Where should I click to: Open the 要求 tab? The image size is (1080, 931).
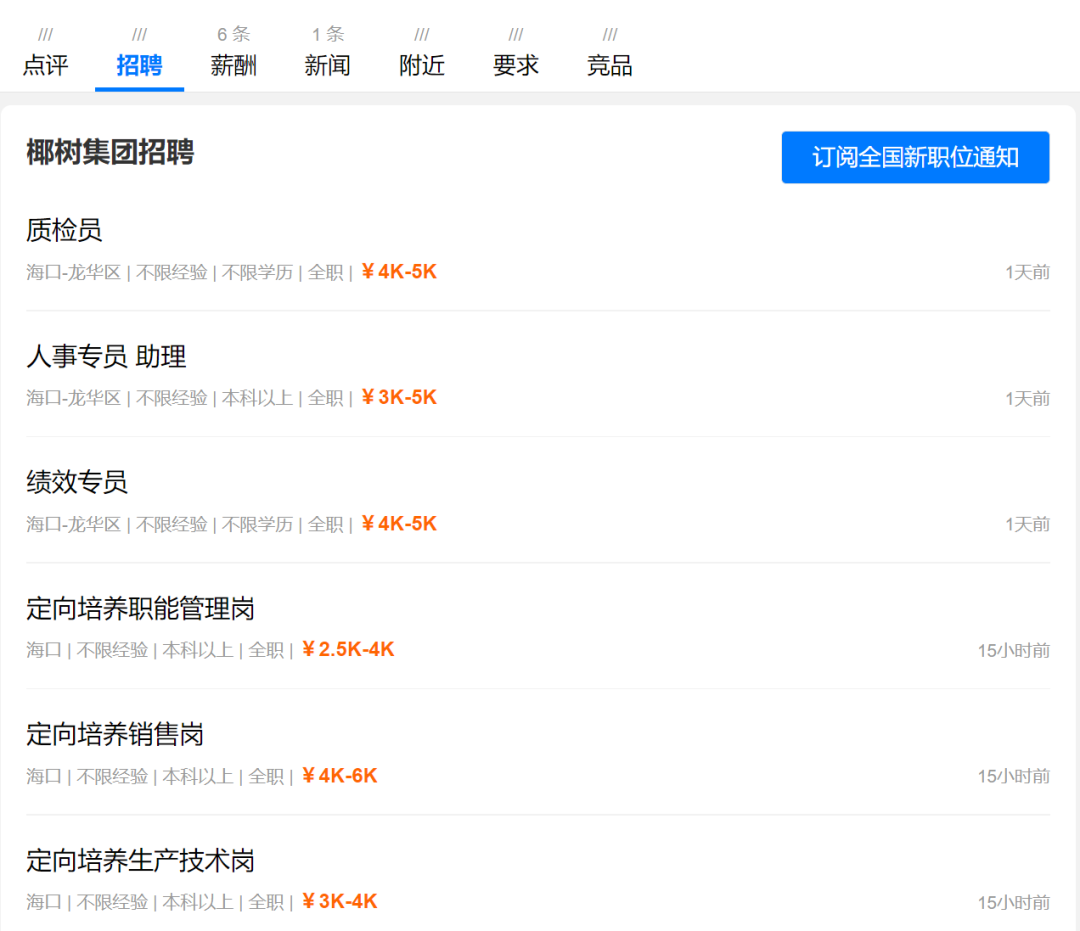click(x=515, y=66)
